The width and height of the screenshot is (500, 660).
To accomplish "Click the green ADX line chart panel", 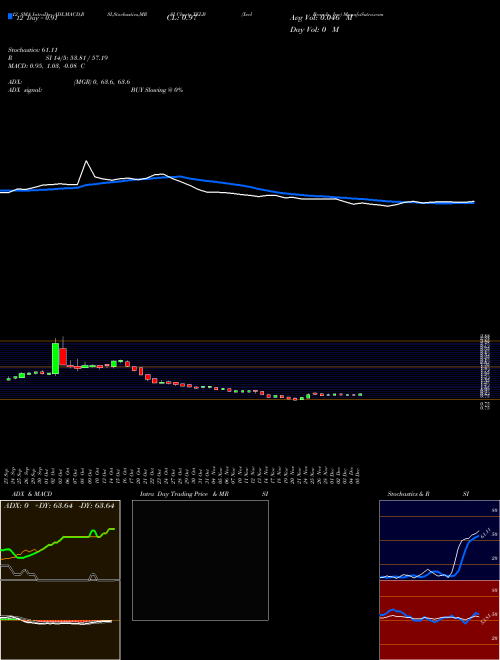I will (60, 540).
